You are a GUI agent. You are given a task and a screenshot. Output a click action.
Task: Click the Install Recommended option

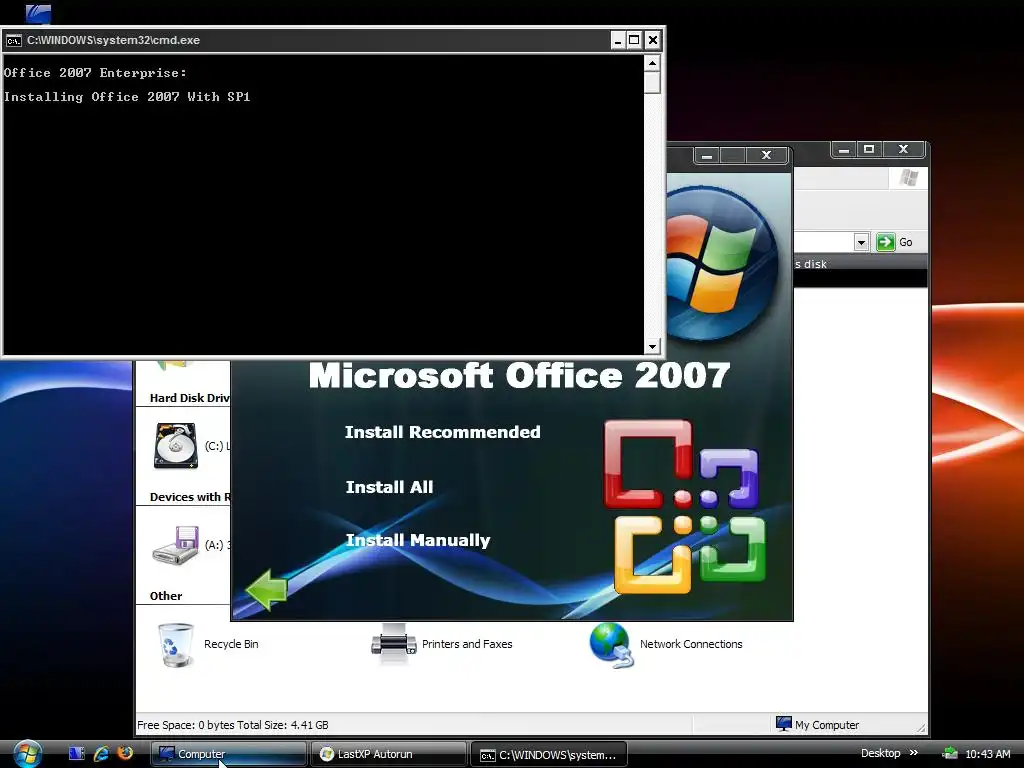click(x=442, y=432)
